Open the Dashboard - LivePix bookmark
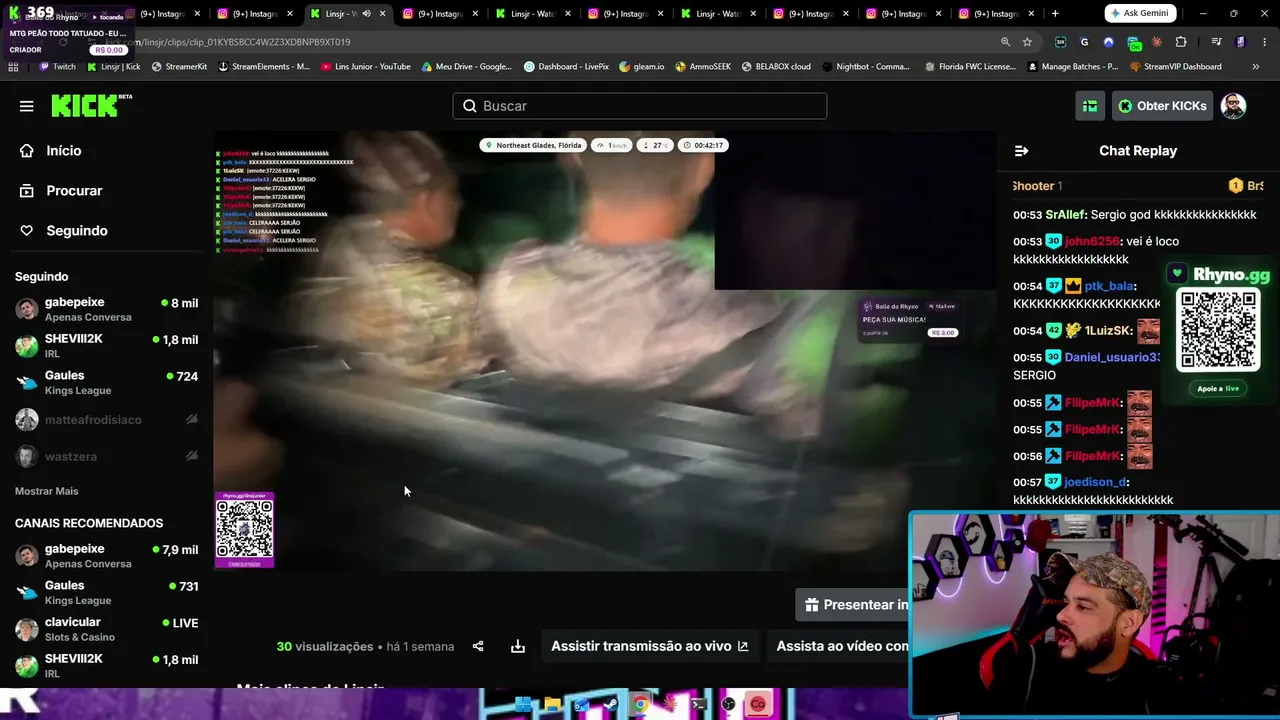1280x720 pixels. click(566, 67)
